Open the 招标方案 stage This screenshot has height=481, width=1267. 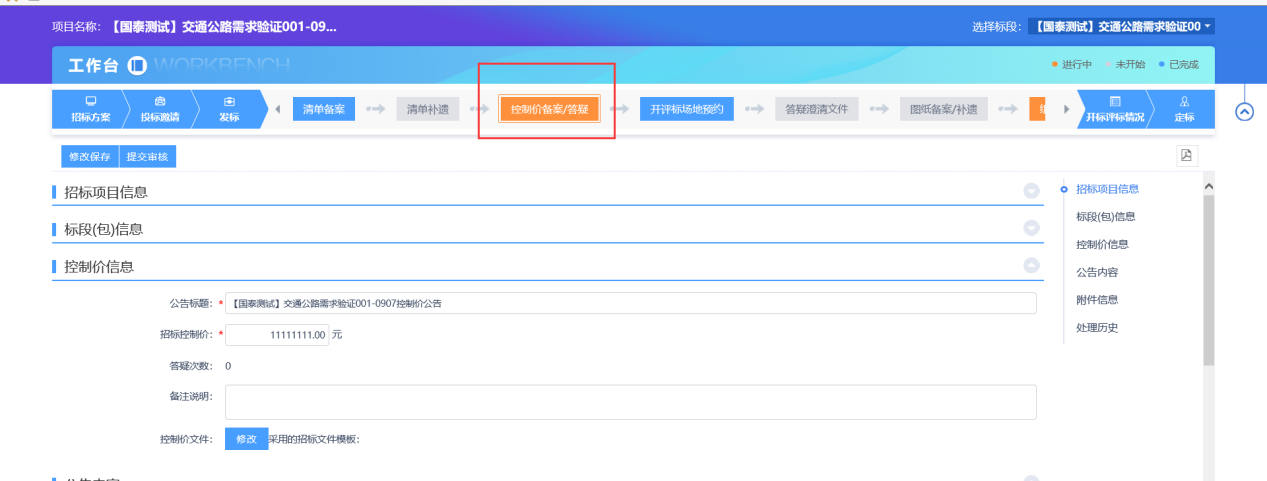pyautogui.click(x=91, y=109)
